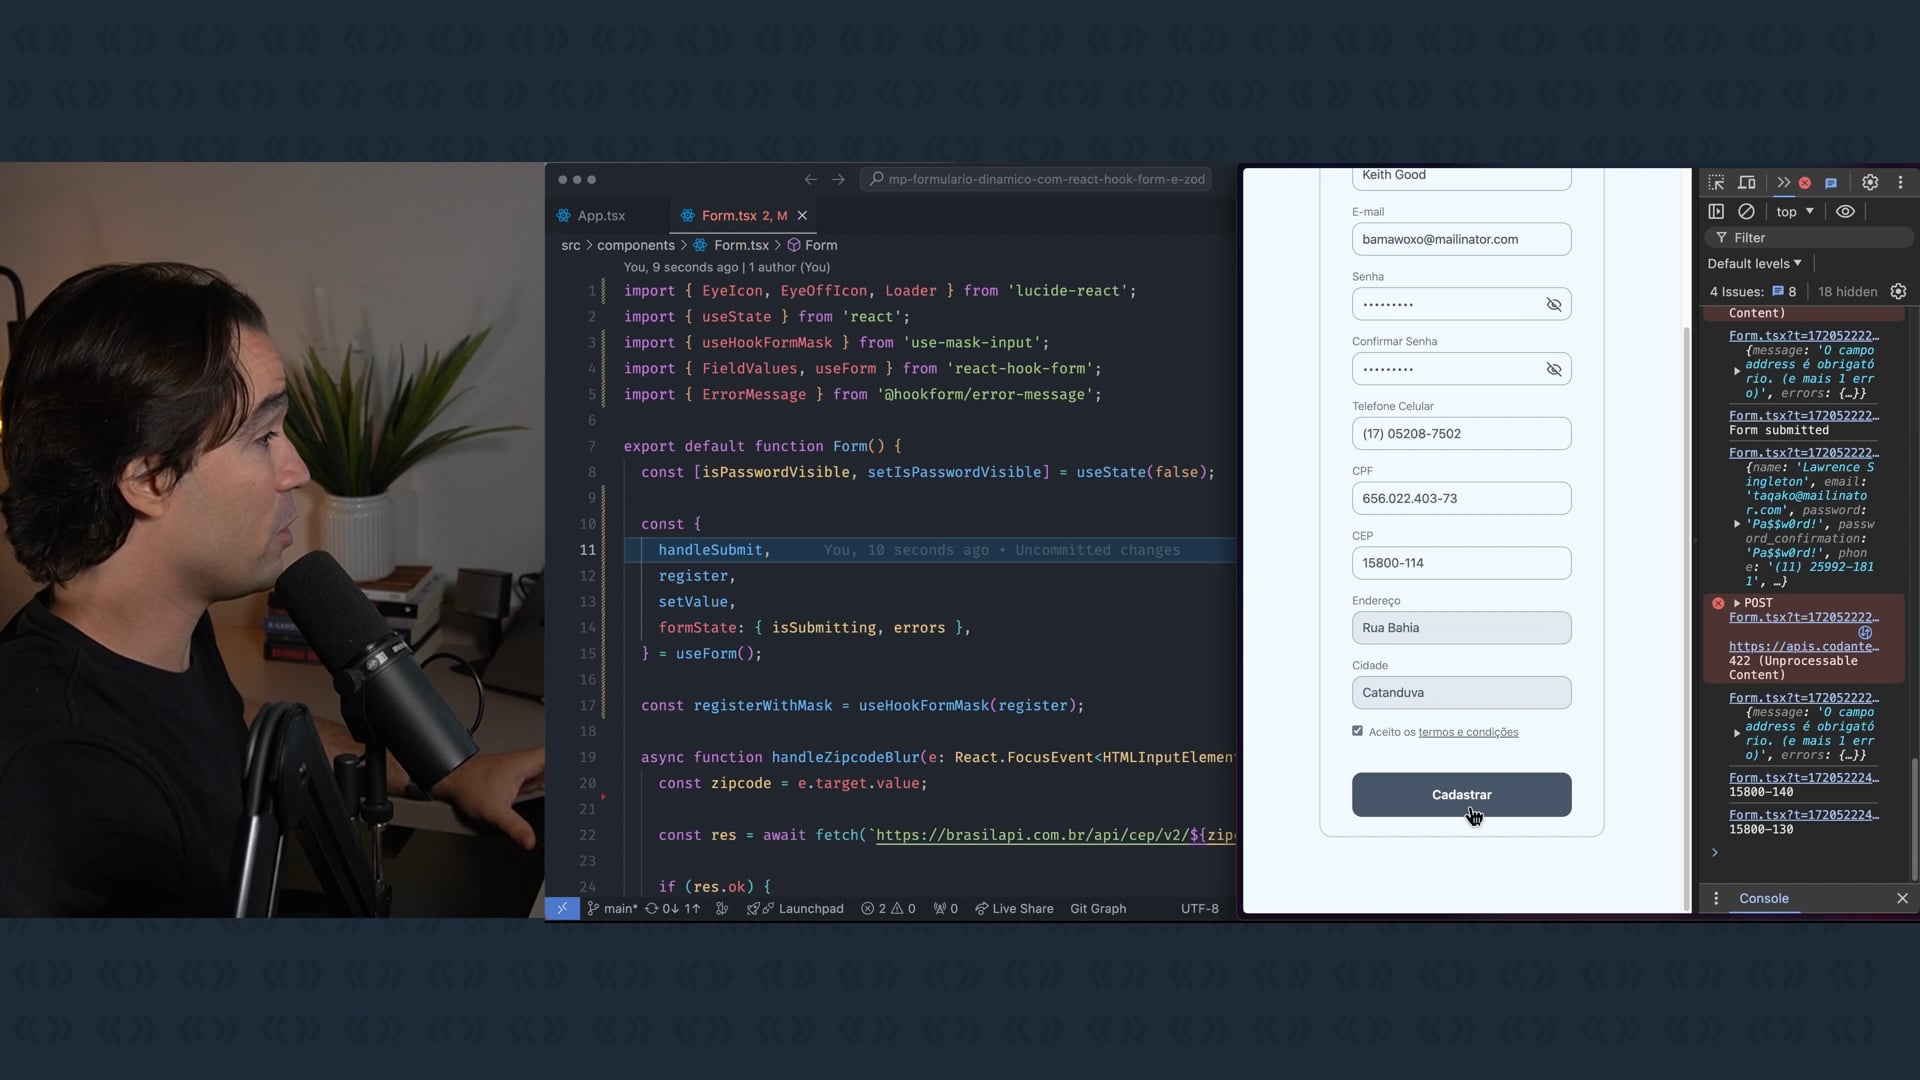Expand the POST error entry triangle
This screenshot has height=1080, width=1920.
(1737, 603)
